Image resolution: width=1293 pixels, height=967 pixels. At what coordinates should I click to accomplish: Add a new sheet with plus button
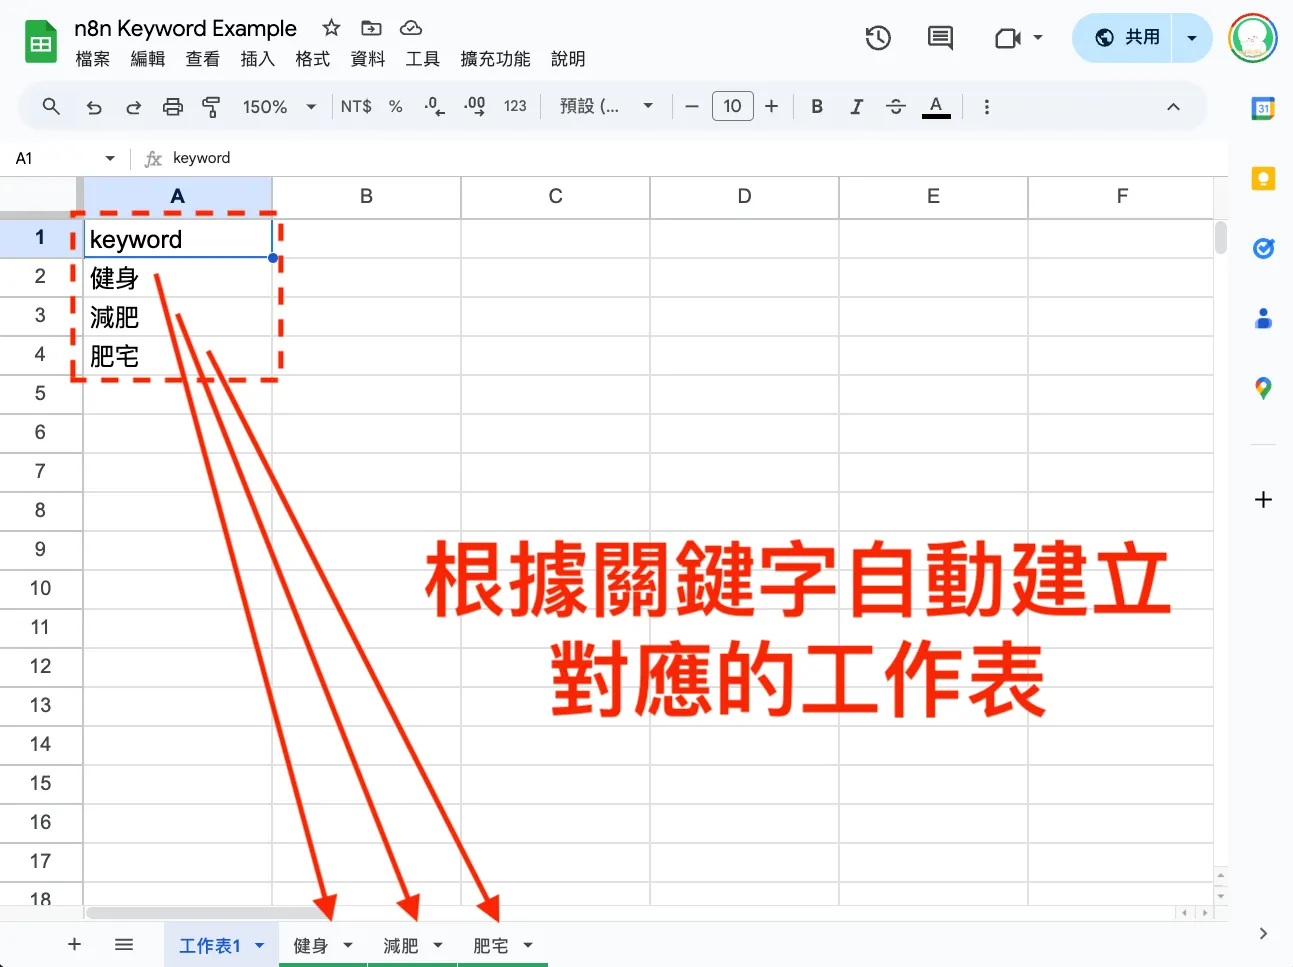pyautogui.click(x=74, y=944)
